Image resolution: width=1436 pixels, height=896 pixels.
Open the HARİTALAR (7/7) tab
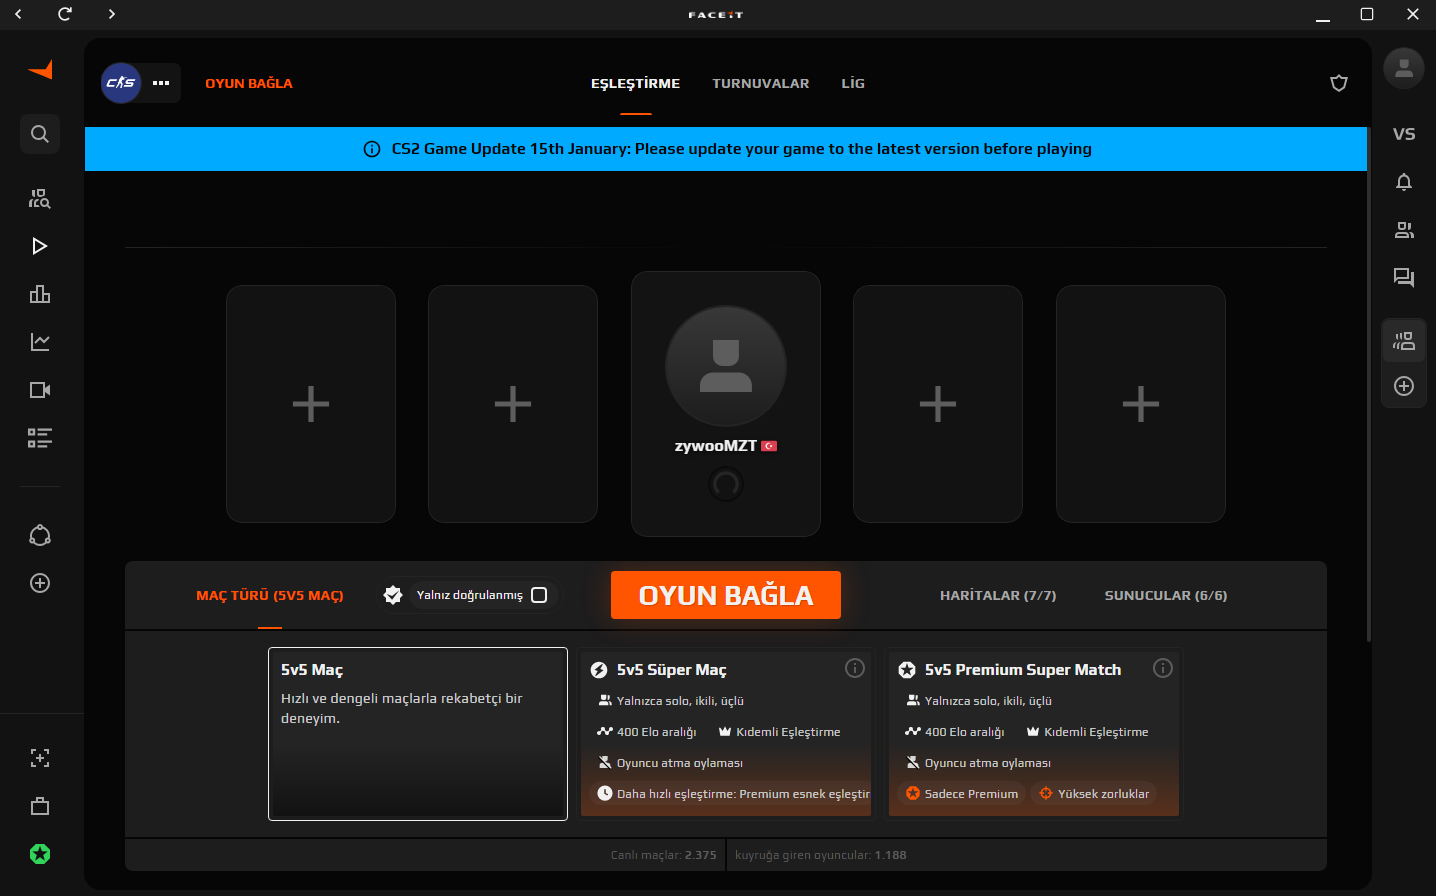998,596
